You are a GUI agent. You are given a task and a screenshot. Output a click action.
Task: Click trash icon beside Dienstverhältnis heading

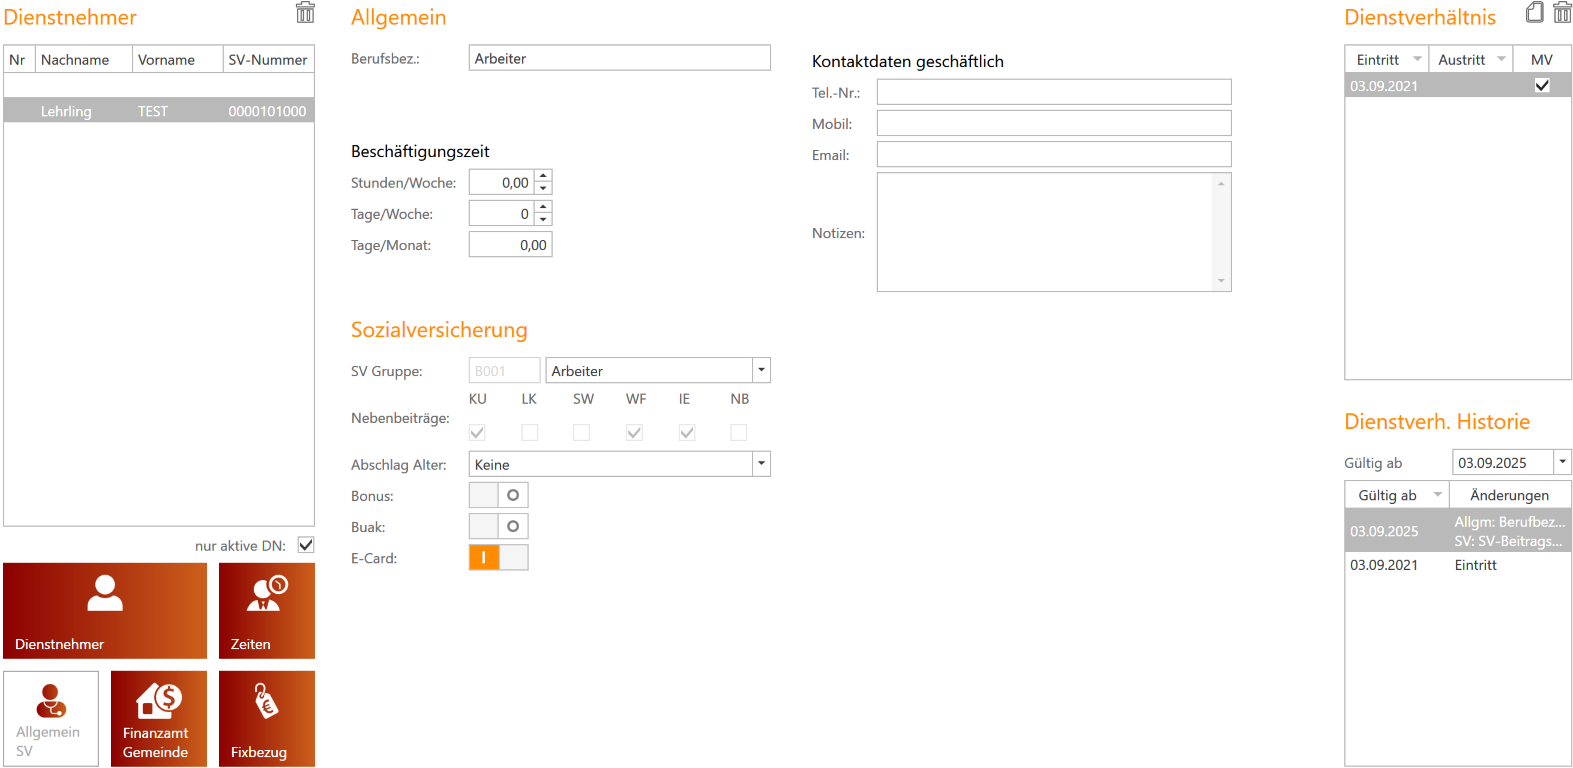[1562, 13]
